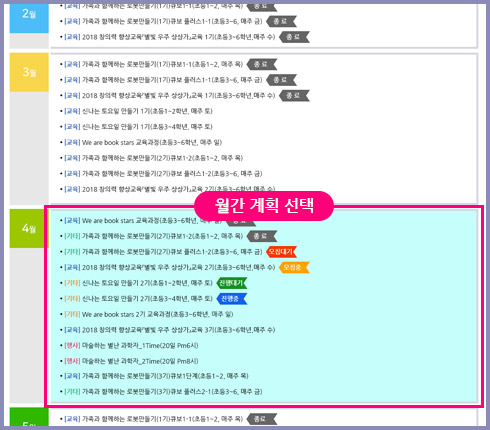Click the gray 종료 badge on March's first entry
The height and width of the screenshot is (430, 490).
coord(262,64)
